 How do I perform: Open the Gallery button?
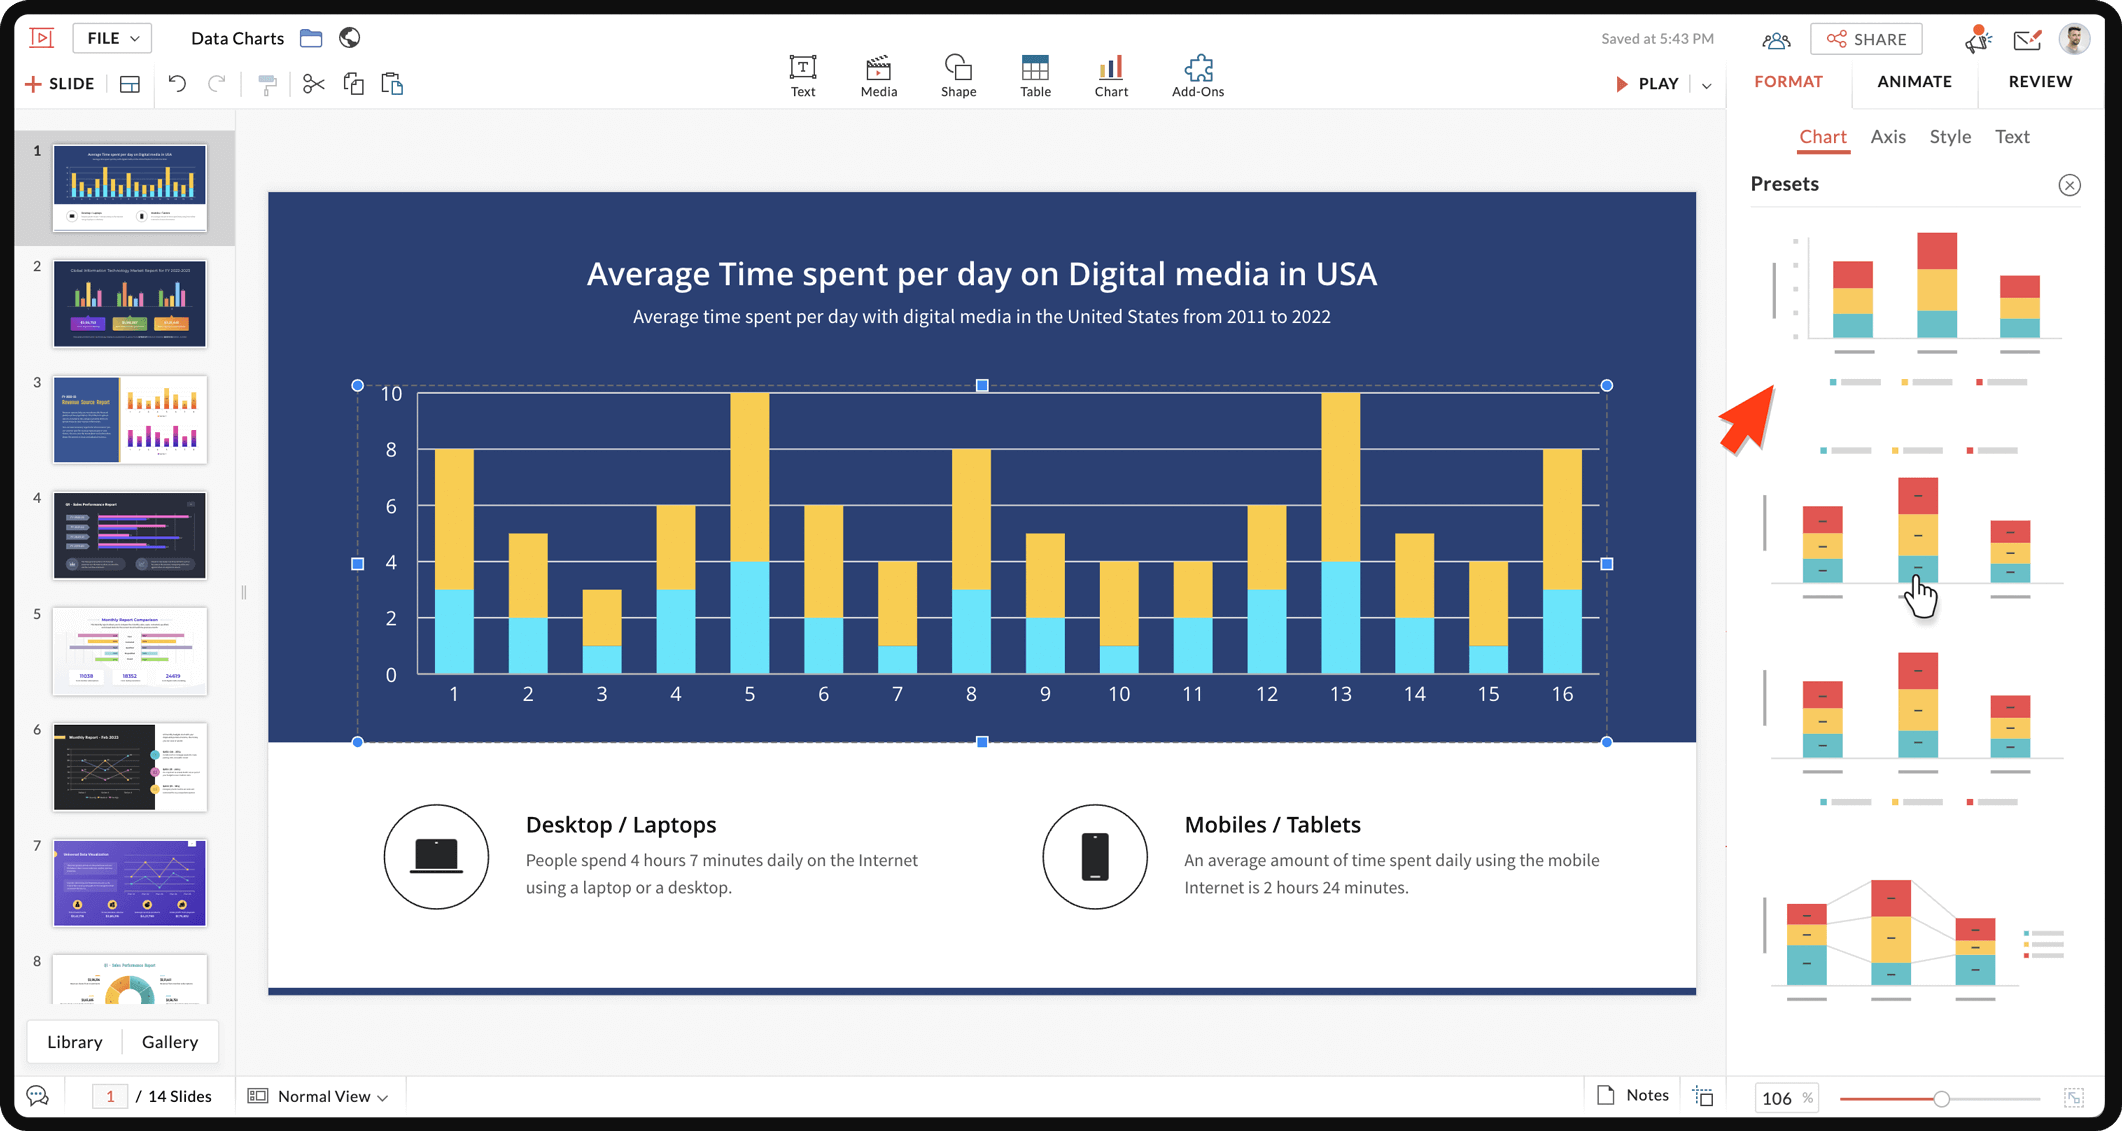click(170, 1042)
